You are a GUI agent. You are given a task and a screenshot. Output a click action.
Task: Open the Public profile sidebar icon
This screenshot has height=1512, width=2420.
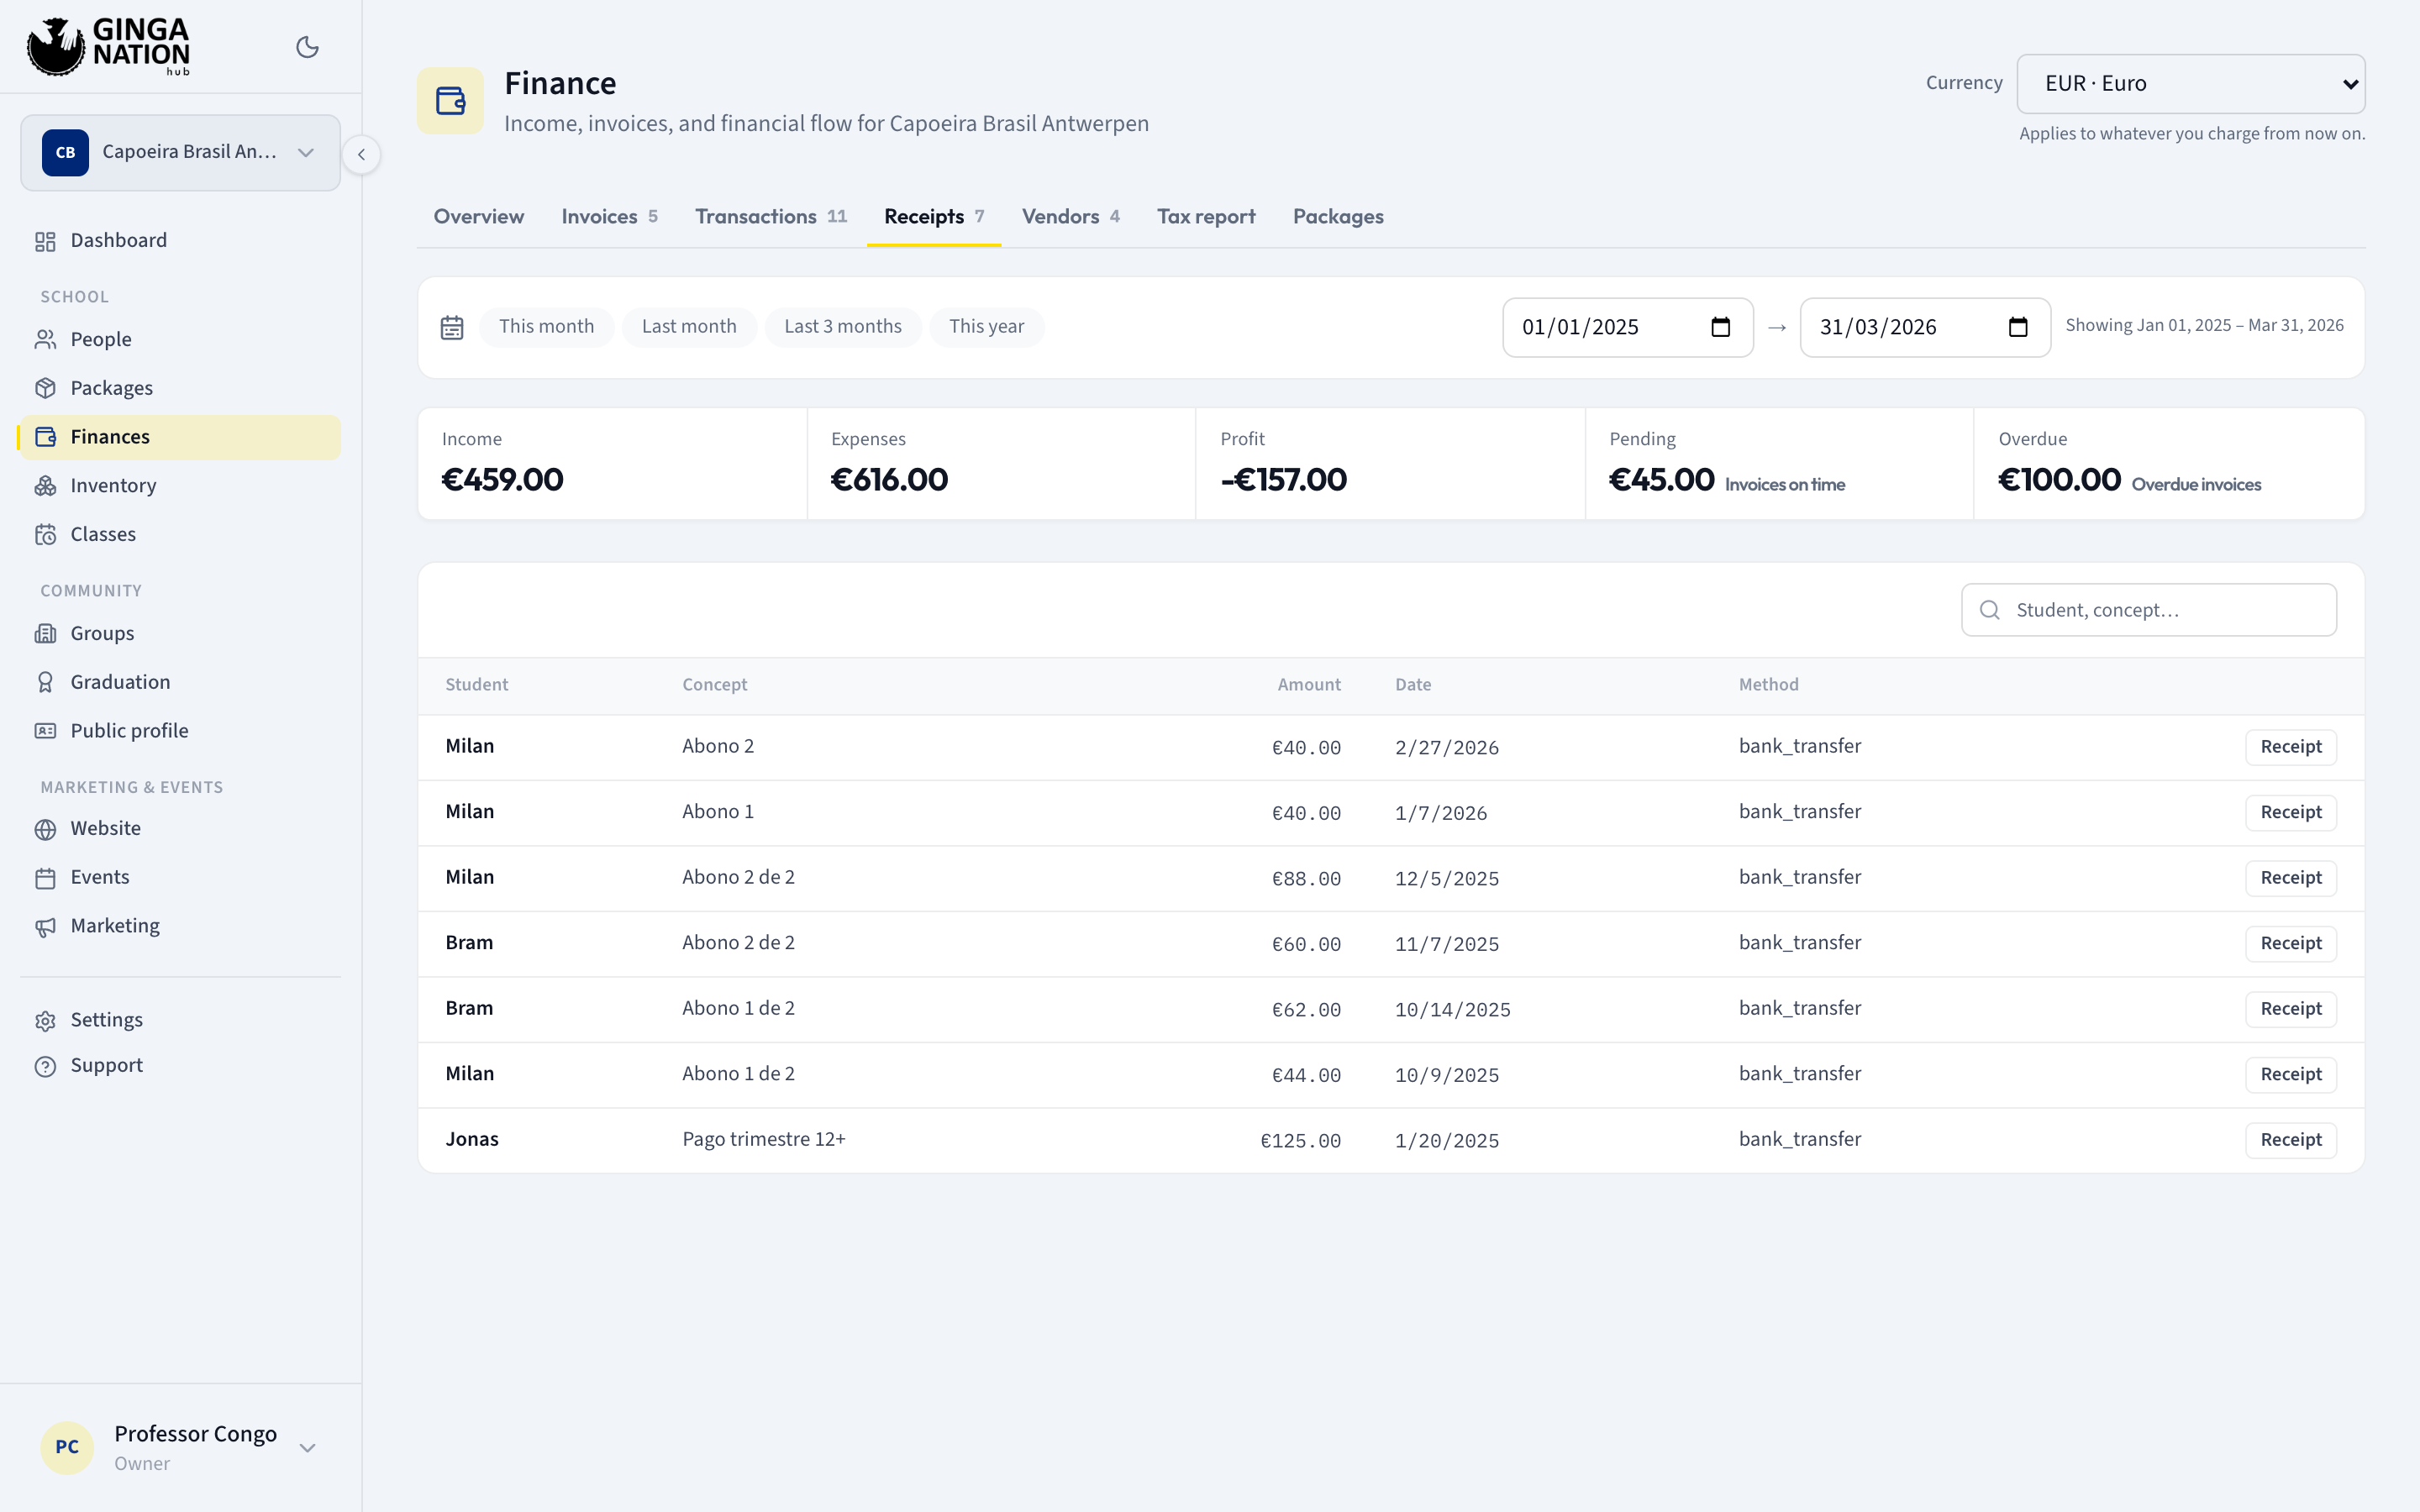point(45,731)
